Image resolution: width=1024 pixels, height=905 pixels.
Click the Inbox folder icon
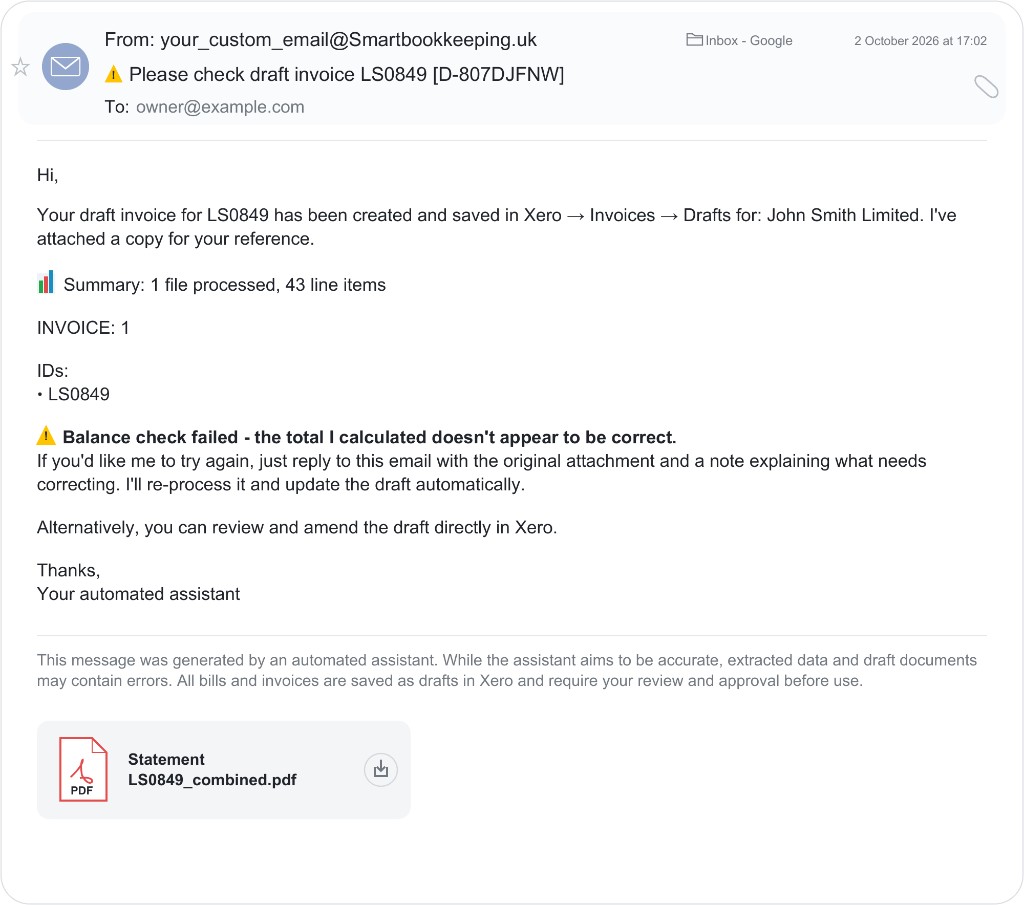click(x=694, y=40)
